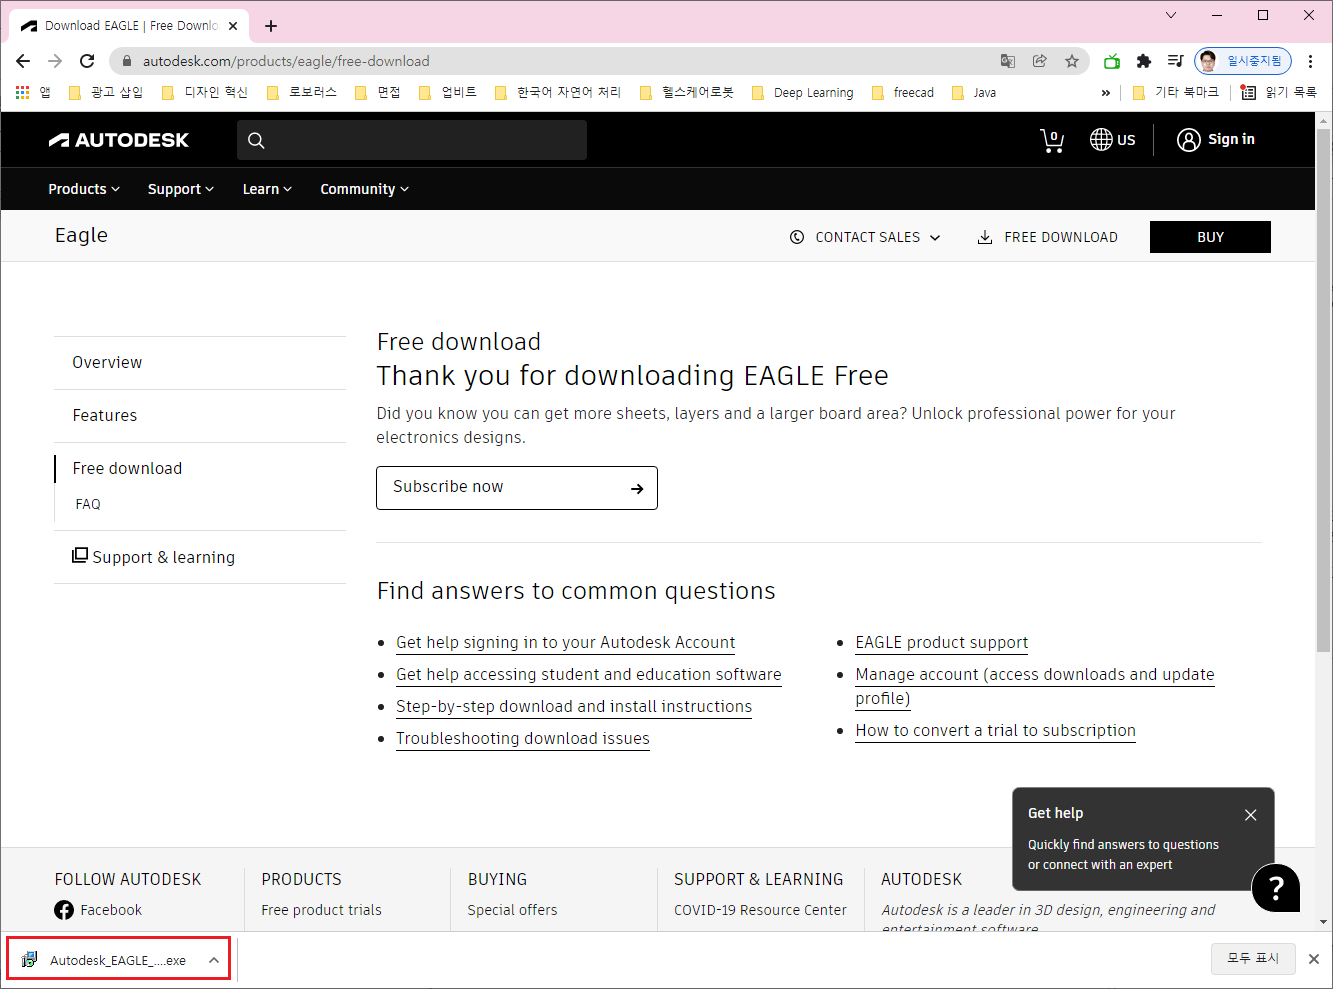Open How to convert a trial link
This screenshot has width=1333, height=989.
pos(995,731)
